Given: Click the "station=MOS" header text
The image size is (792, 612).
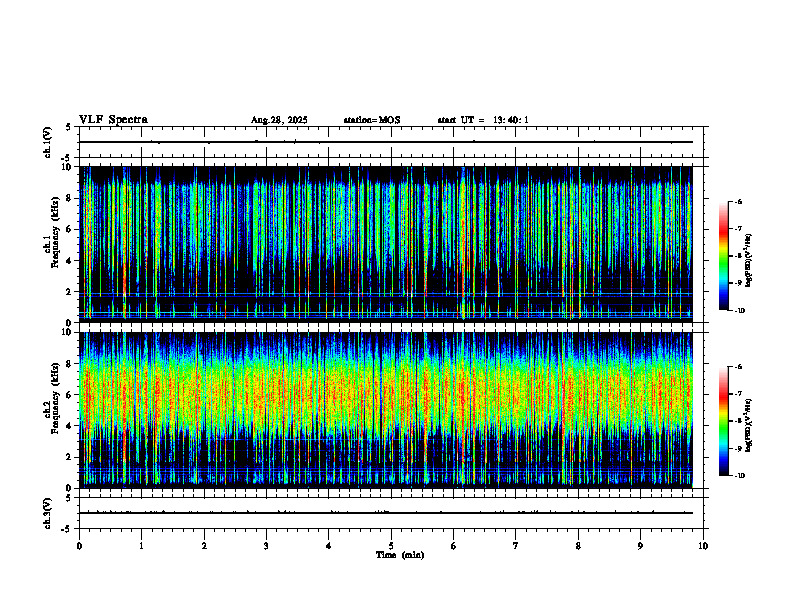Looking at the screenshot, I should point(372,120).
